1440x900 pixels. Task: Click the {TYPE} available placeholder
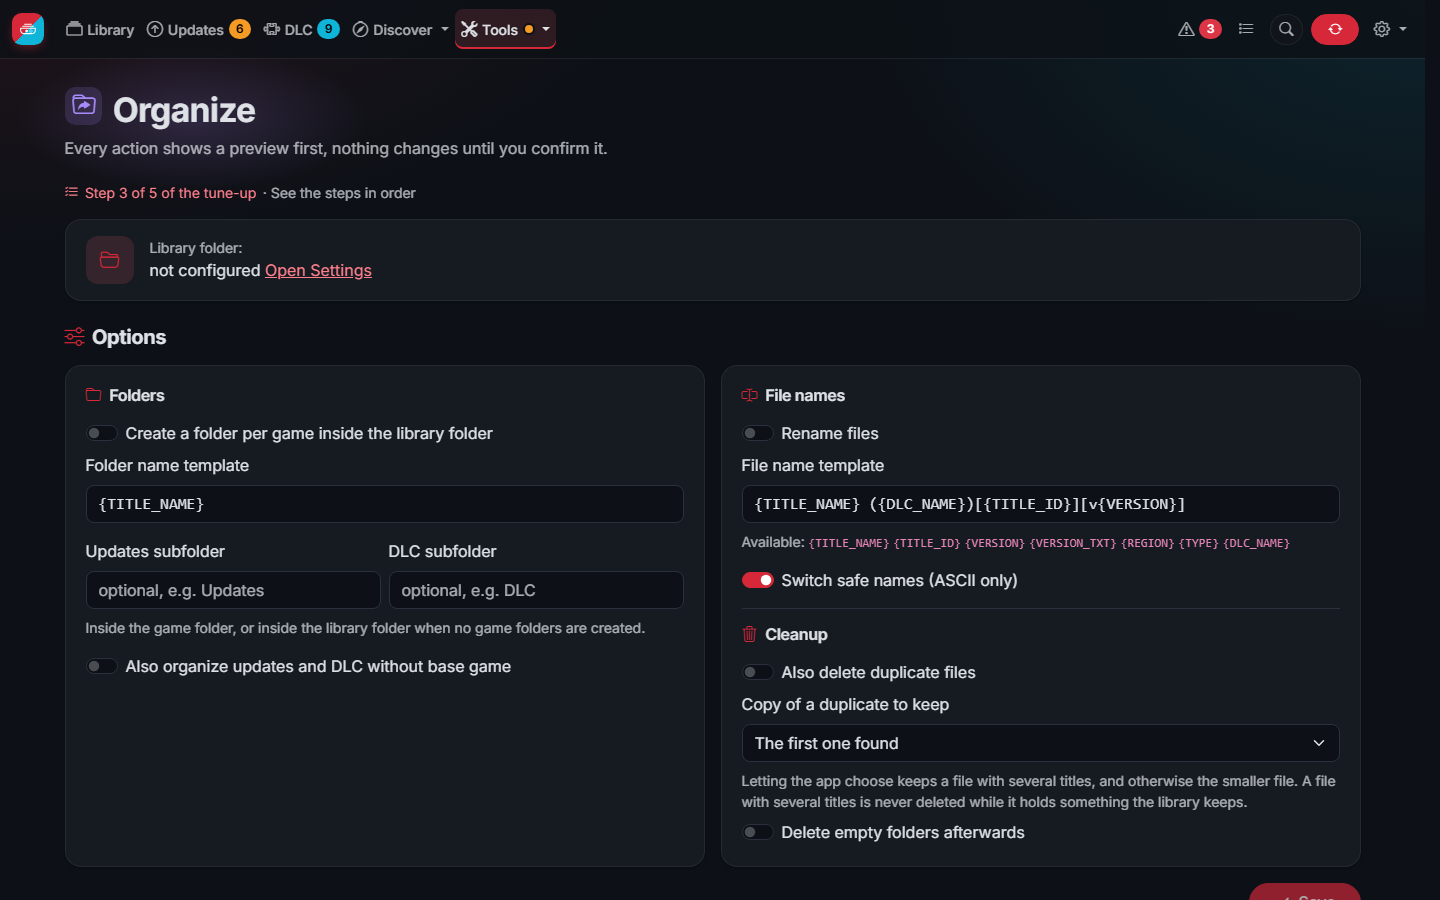click(x=1198, y=543)
